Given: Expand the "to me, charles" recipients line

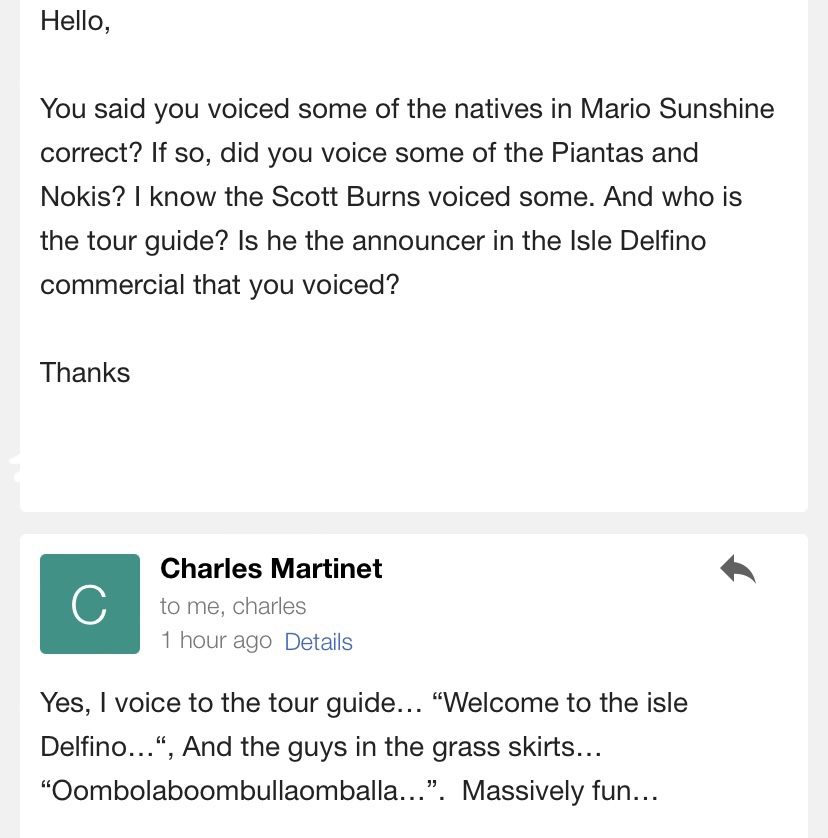Looking at the screenshot, I should pos(233,606).
